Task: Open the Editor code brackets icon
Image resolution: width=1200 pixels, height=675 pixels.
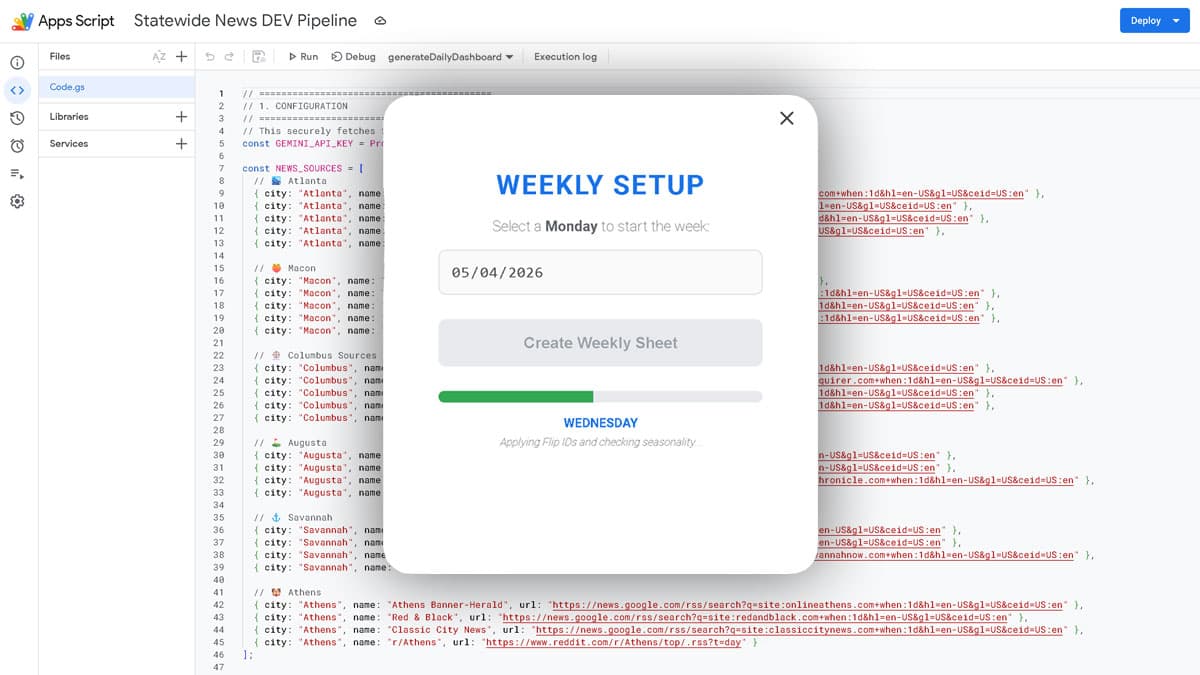Action: (x=17, y=90)
